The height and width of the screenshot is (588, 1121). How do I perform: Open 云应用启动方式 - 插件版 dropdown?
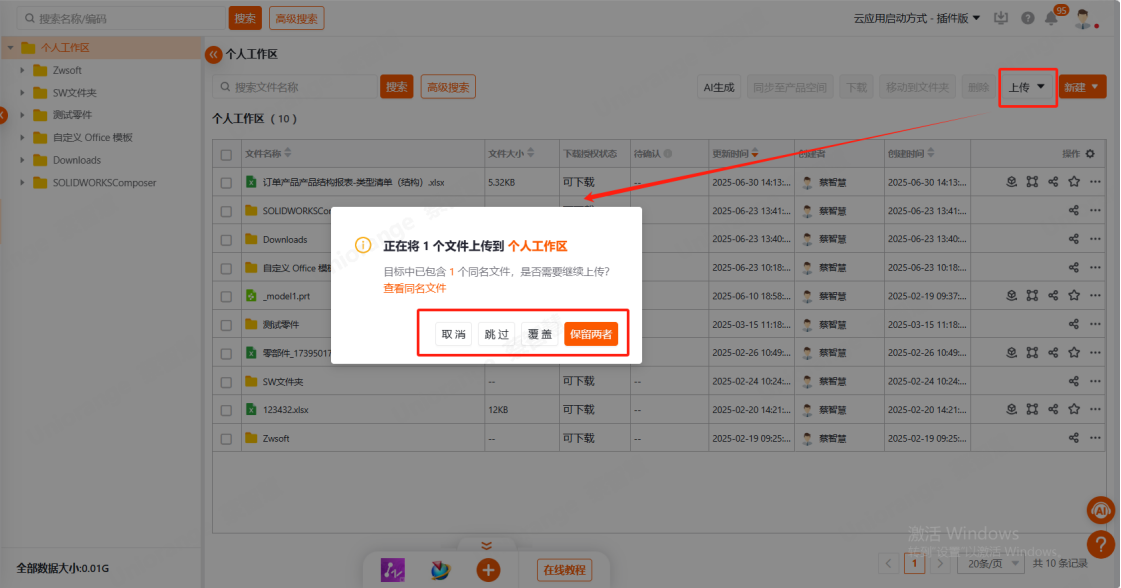917,19
